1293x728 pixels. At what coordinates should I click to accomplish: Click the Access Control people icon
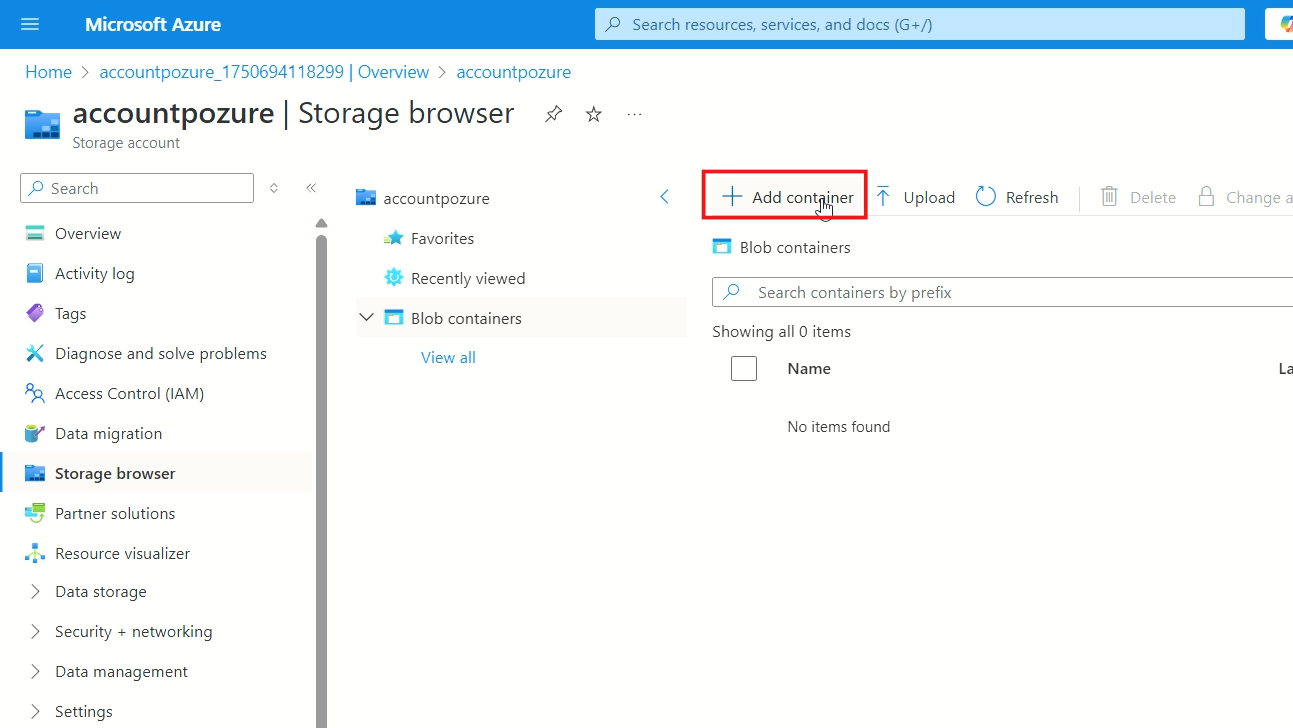[x=35, y=393]
